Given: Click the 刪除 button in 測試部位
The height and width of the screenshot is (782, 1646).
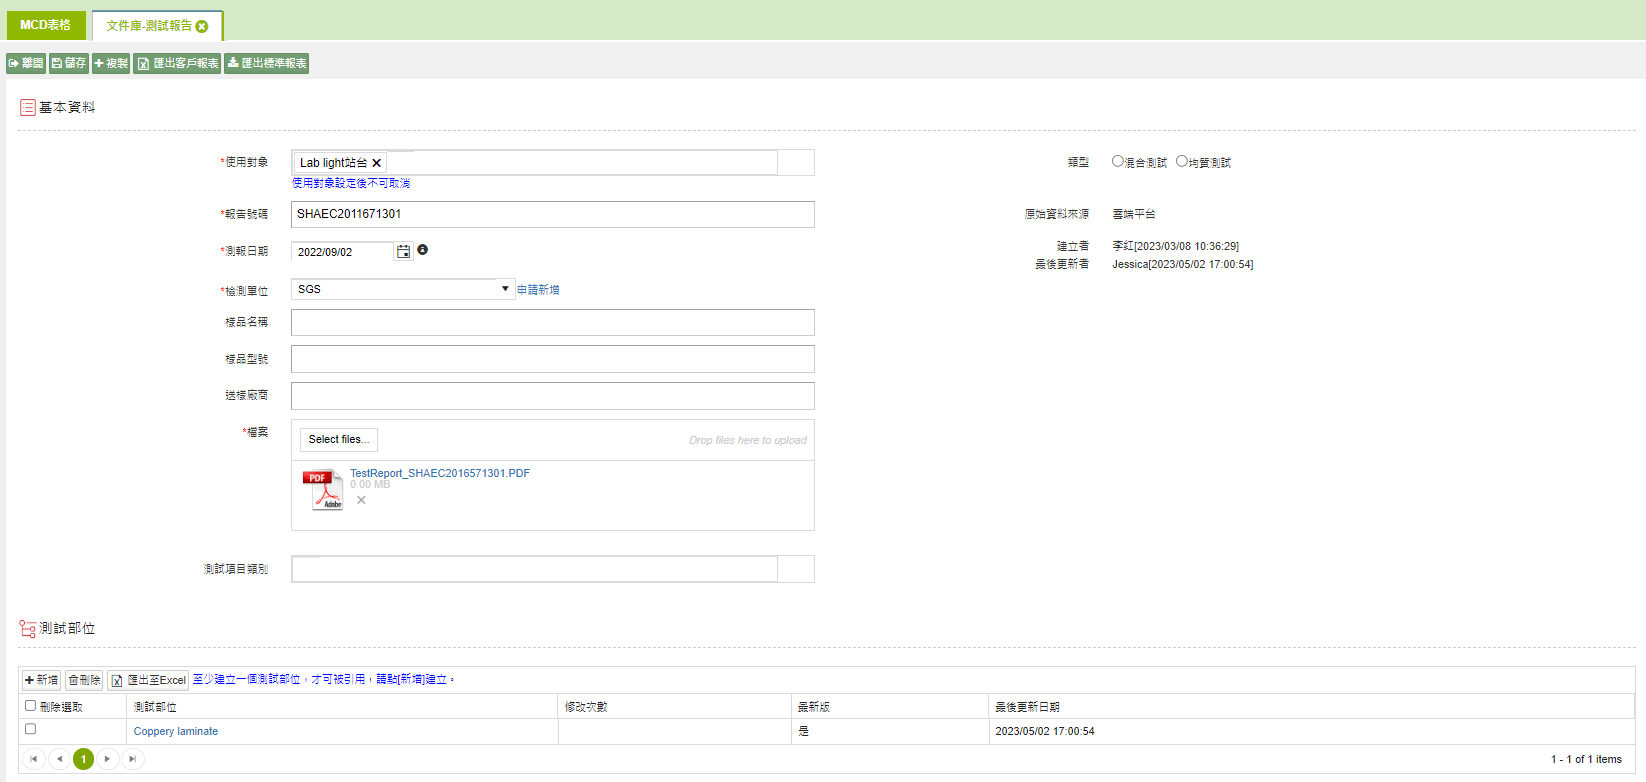Looking at the screenshot, I should 84,680.
